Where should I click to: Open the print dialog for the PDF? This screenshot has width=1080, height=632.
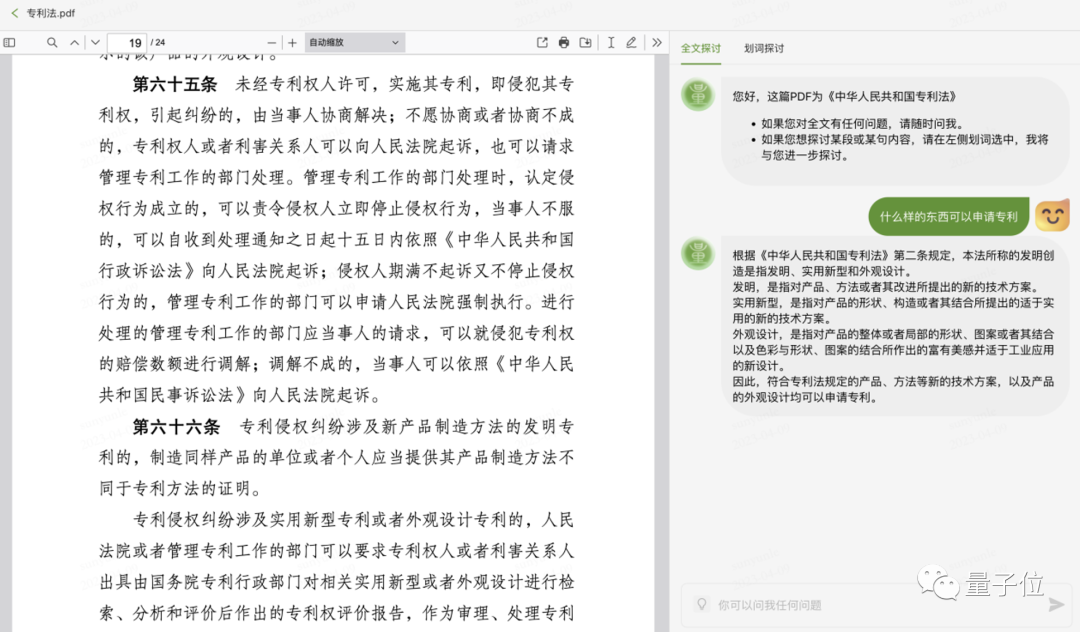(x=562, y=43)
